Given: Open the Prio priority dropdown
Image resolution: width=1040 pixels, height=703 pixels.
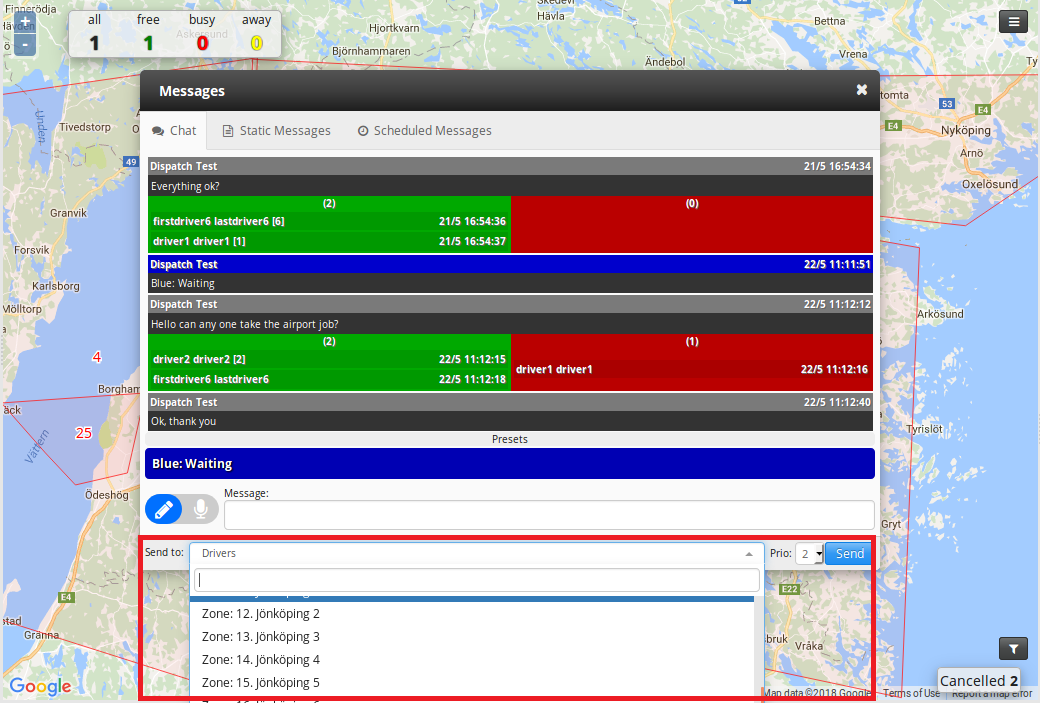Looking at the screenshot, I should pyautogui.click(x=809, y=554).
